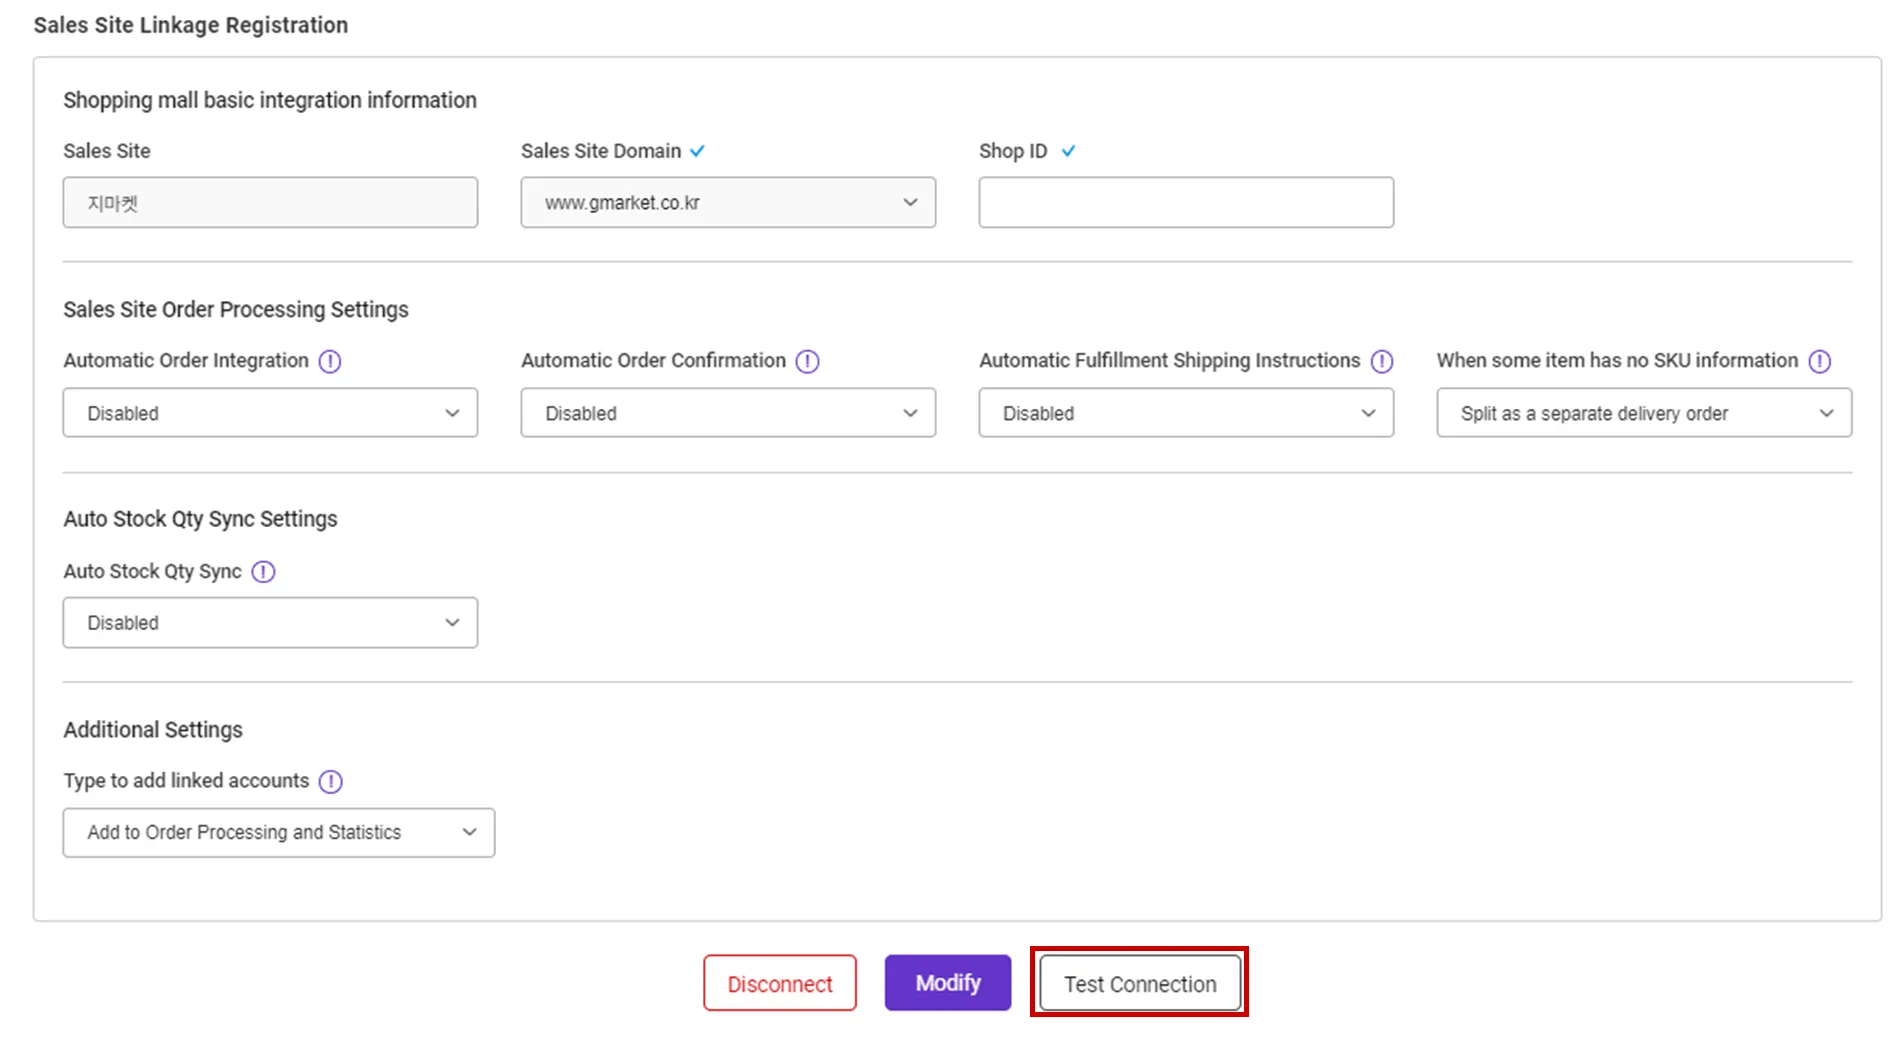Image resolution: width=1898 pixels, height=1039 pixels.
Task: Click the Sales Site text field
Action: pos(270,203)
